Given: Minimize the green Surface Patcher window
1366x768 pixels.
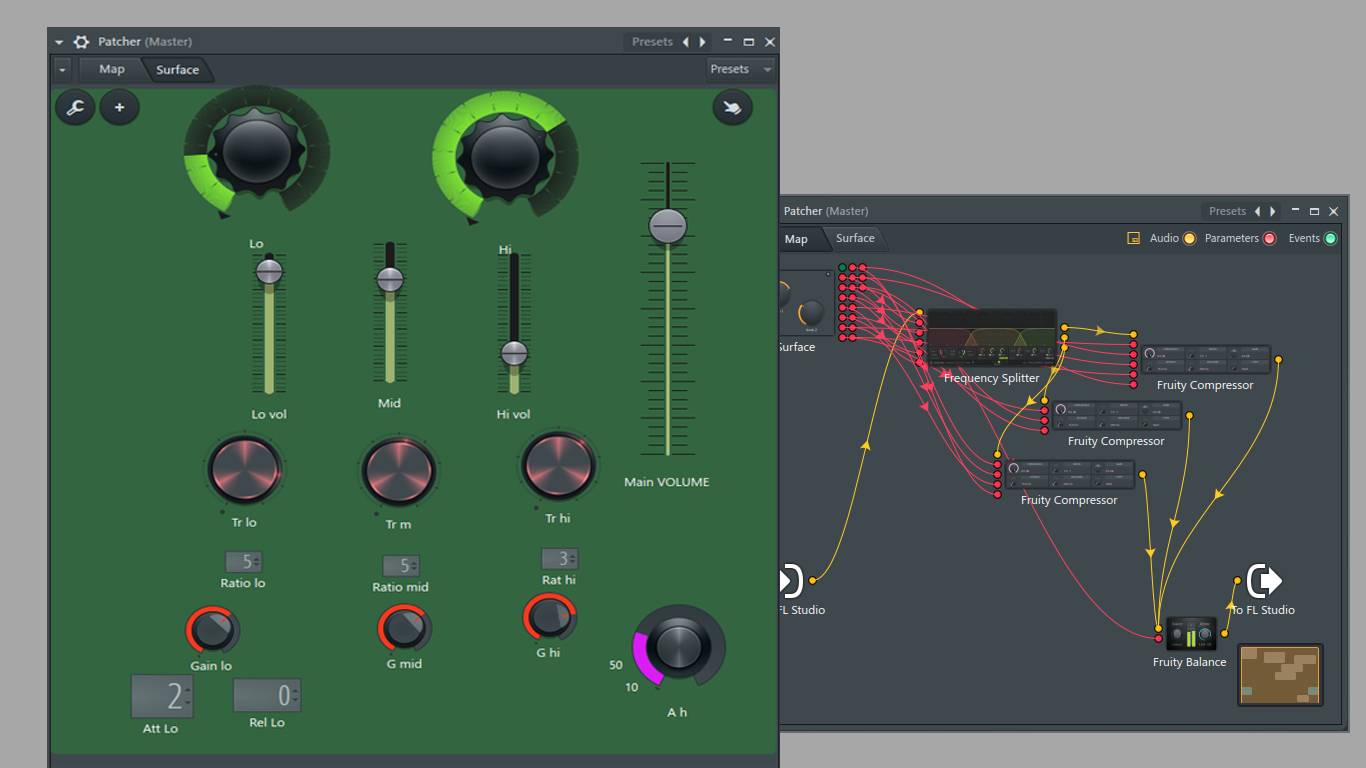Looking at the screenshot, I should click(728, 42).
